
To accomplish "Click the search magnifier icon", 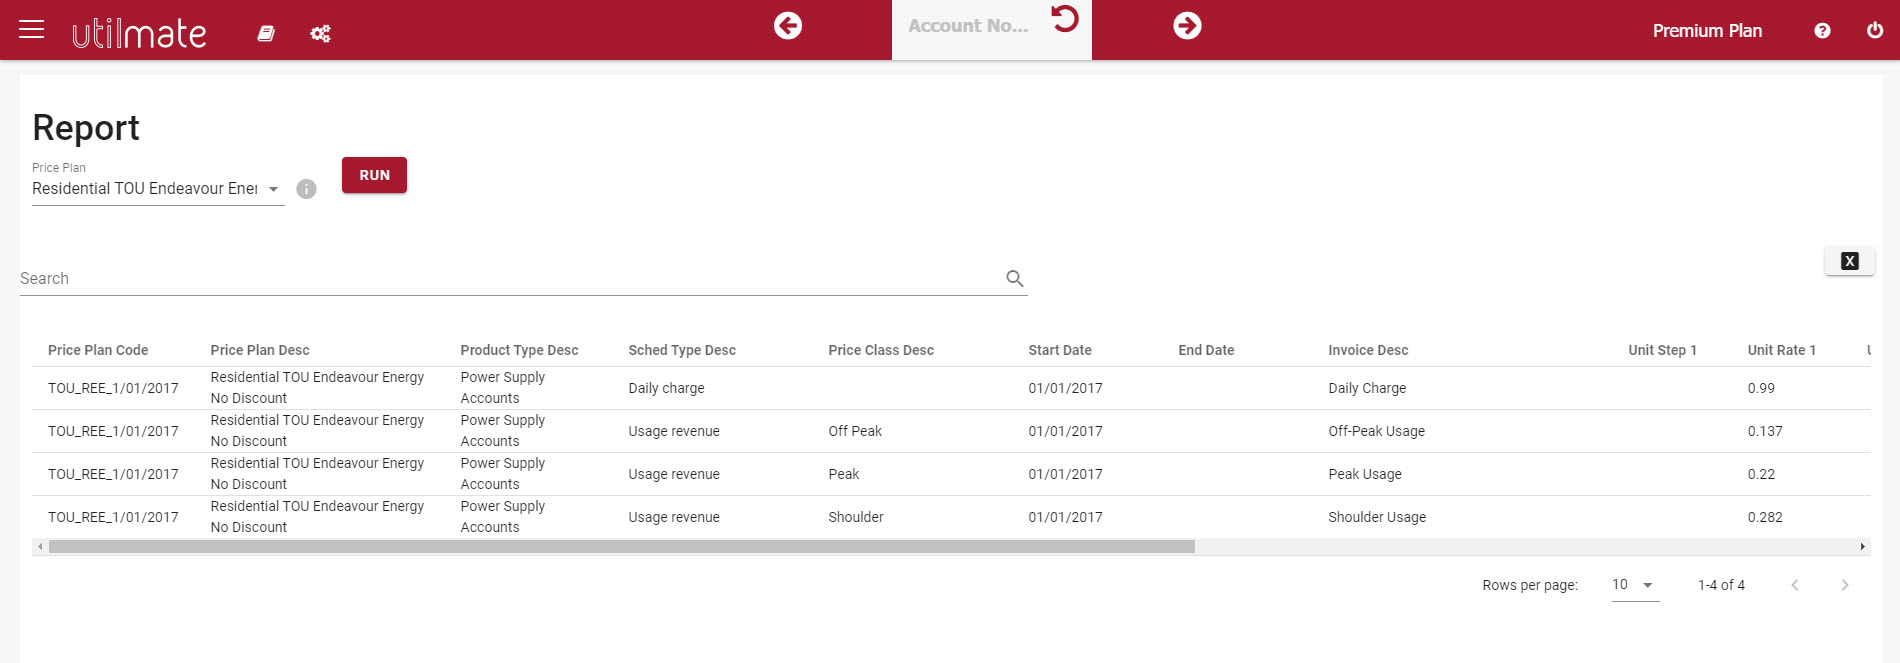I will pyautogui.click(x=1014, y=279).
